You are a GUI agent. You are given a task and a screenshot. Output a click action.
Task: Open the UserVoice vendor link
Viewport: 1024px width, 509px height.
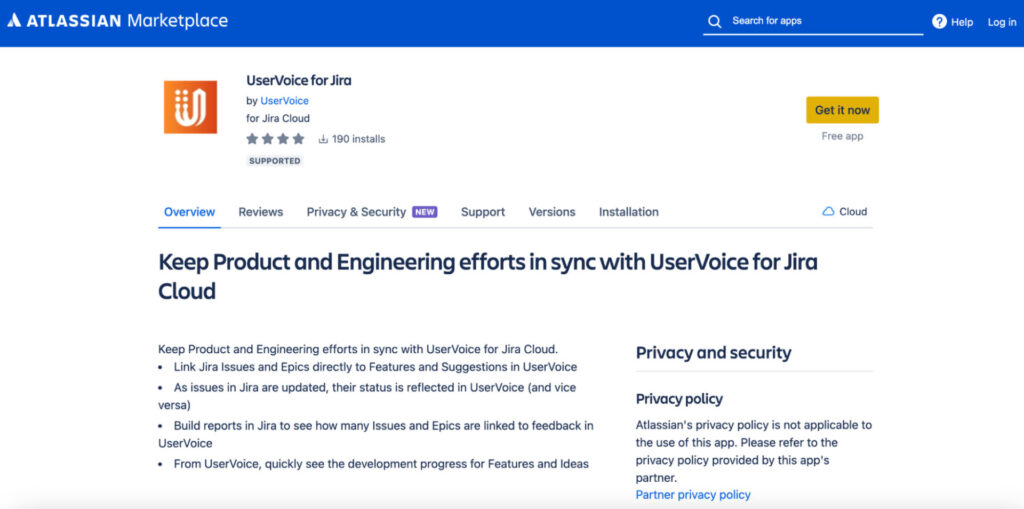pyautogui.click(x=284, y=101)
